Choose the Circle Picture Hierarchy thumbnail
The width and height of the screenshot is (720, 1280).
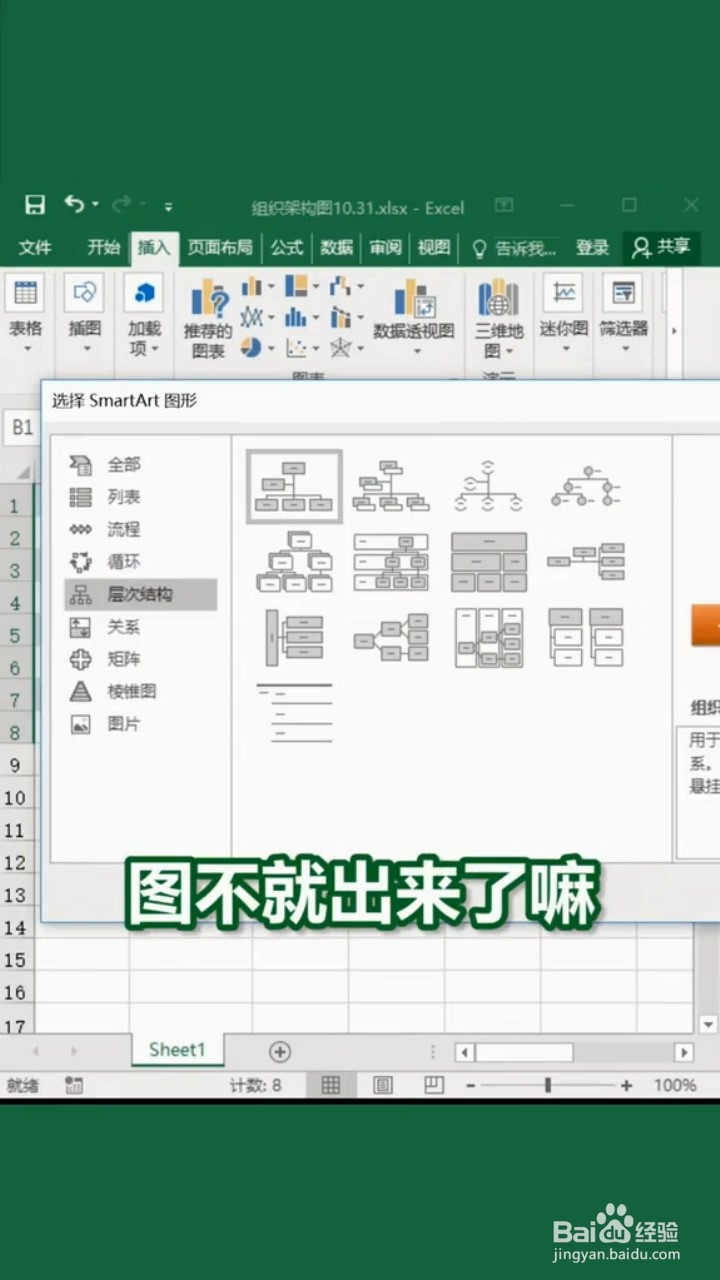(x=586, y=486)
